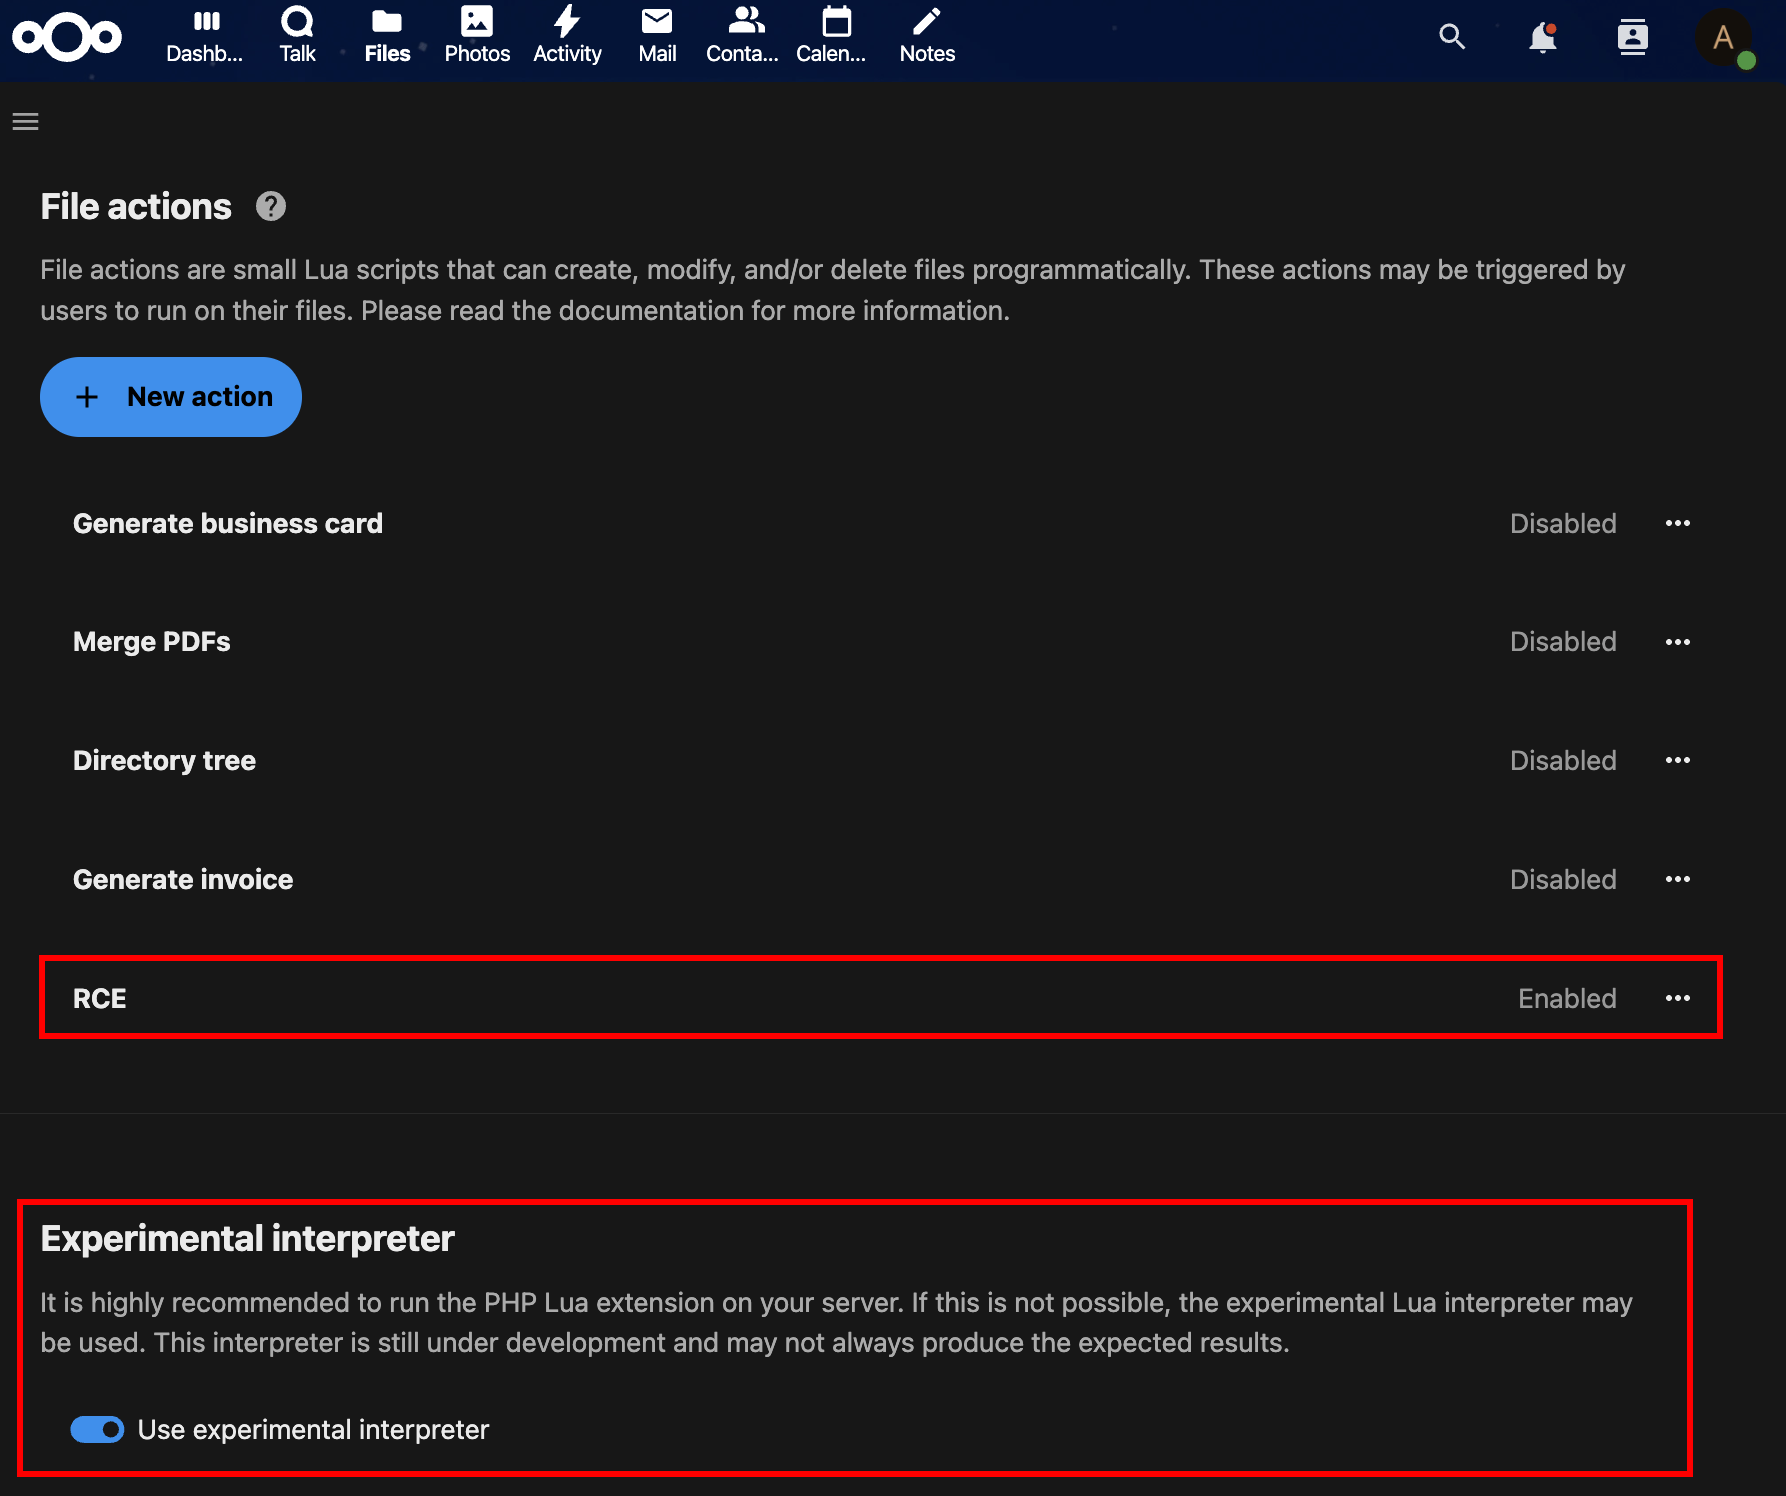Click Disabled status of Merge PDFs
Image resolution: width=1786 pixels, height=1496 pixels.
coord(1563,642)
